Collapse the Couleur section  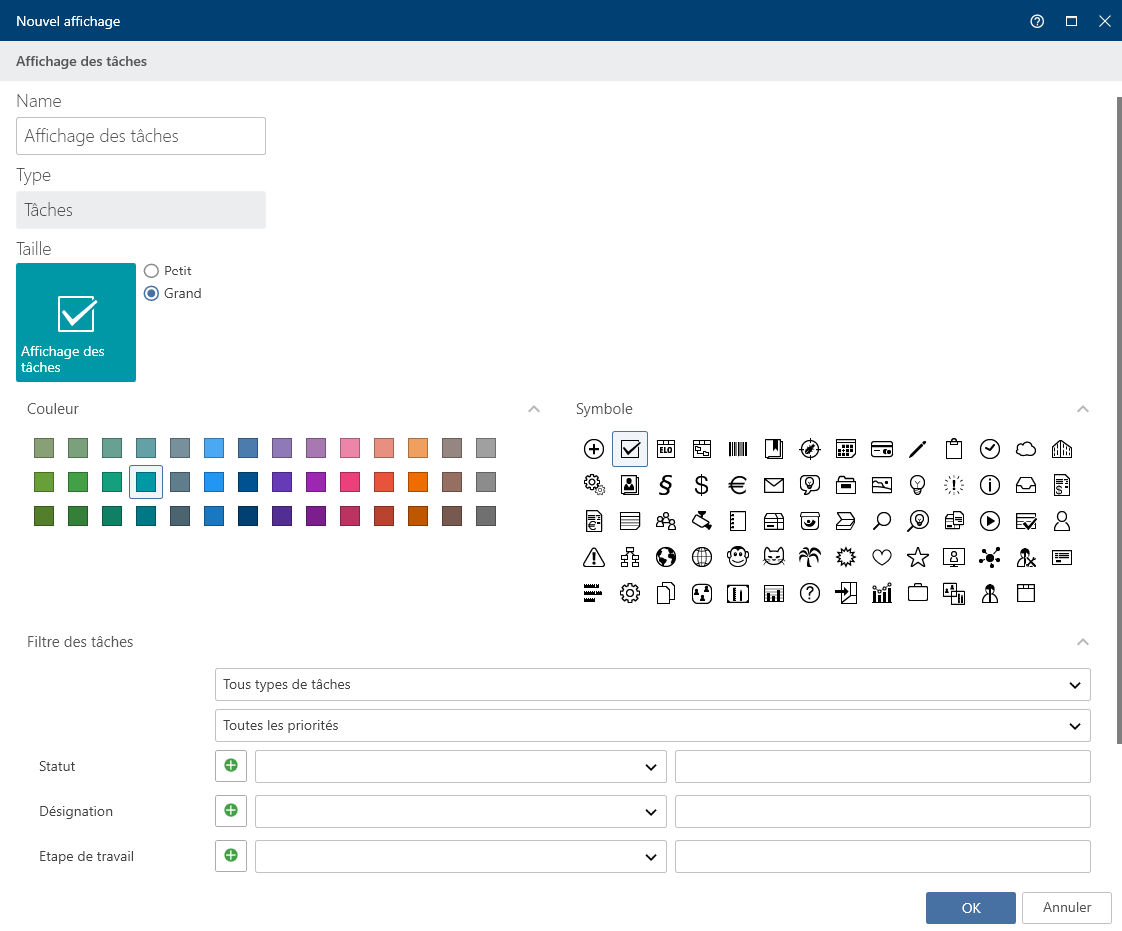point(534,409)
